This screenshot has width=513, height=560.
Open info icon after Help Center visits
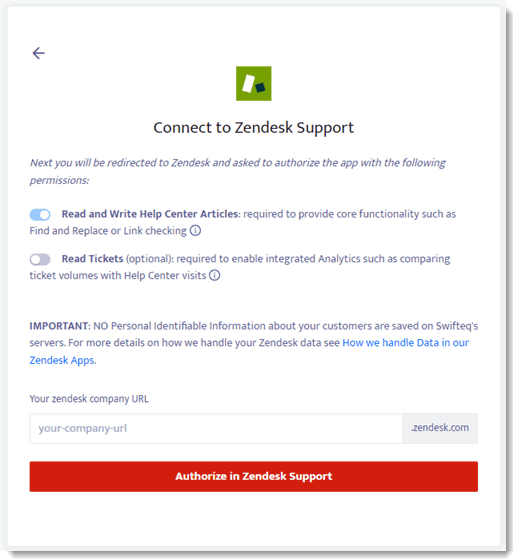click(214, 275)
